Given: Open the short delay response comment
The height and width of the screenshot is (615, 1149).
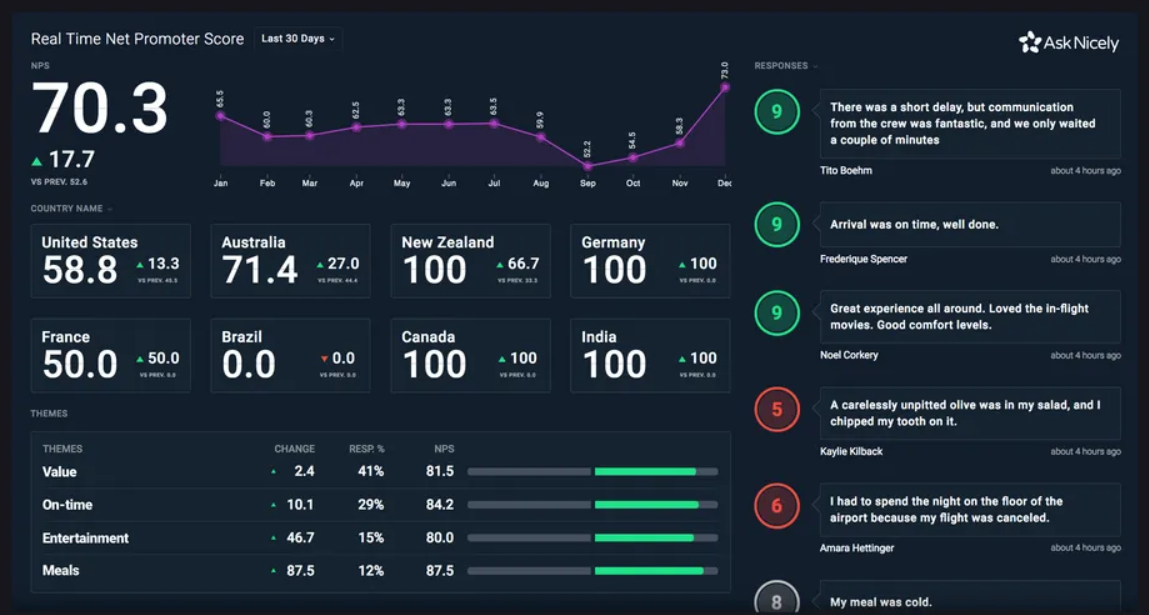Looking at the screenshot, I should [970, 123].
